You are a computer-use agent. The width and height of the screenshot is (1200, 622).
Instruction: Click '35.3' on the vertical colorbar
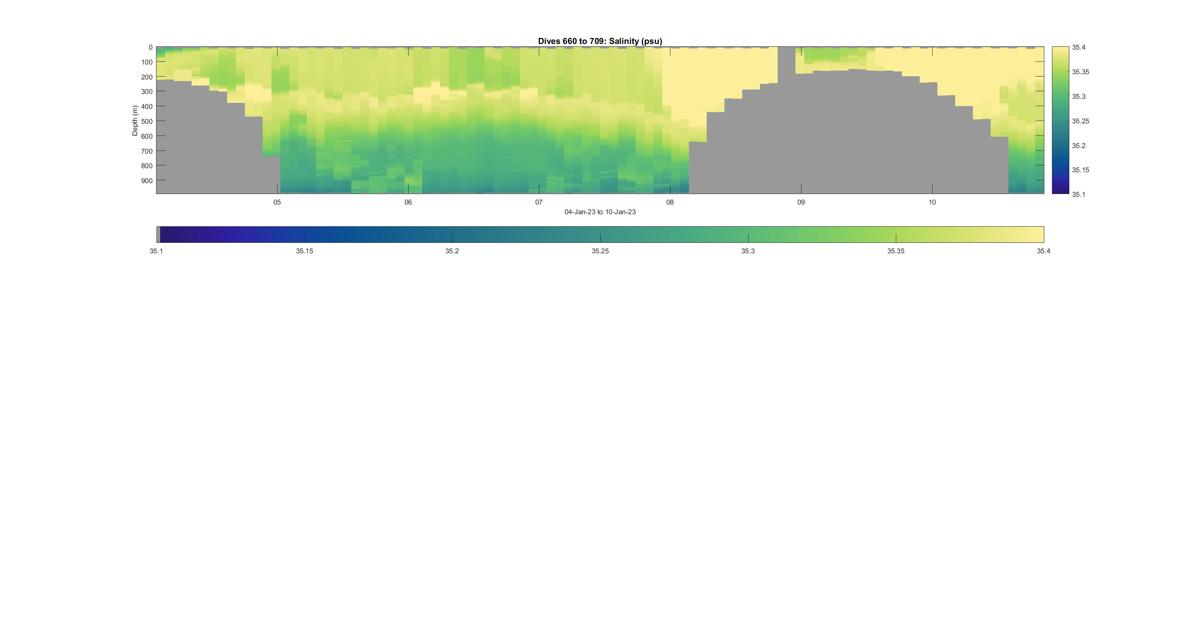[1079, 97]
